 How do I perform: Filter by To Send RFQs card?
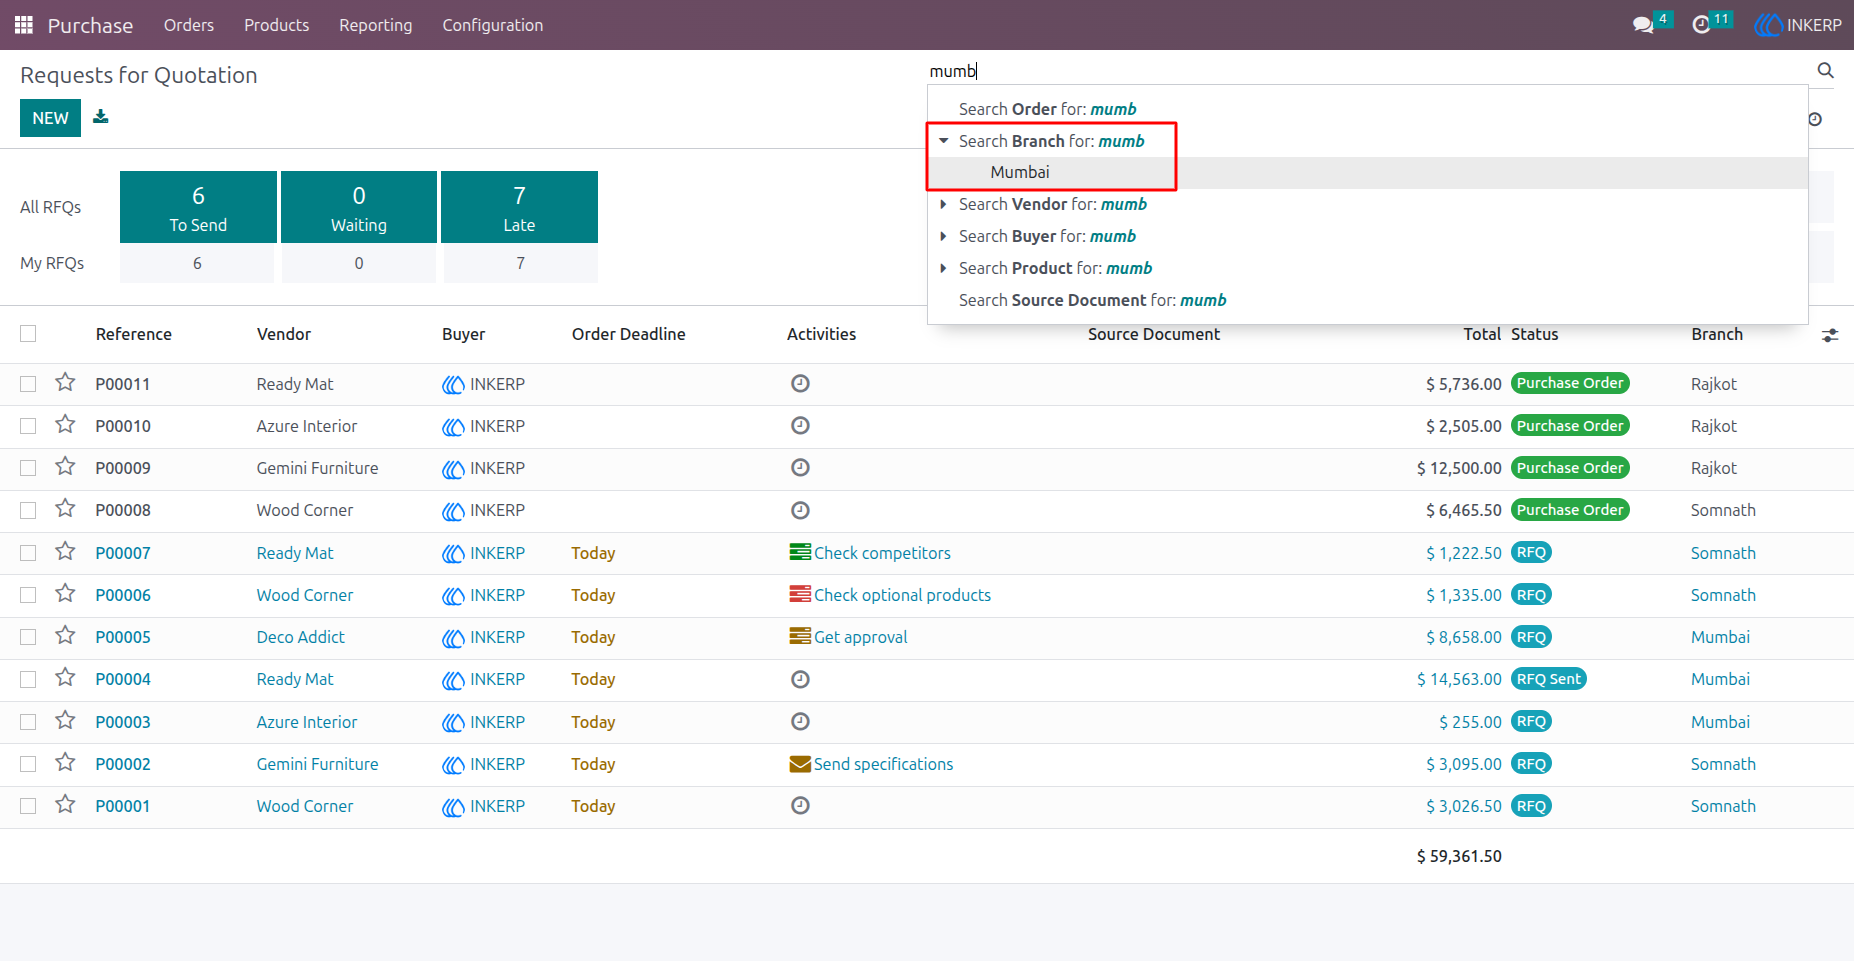click(198, 207)
